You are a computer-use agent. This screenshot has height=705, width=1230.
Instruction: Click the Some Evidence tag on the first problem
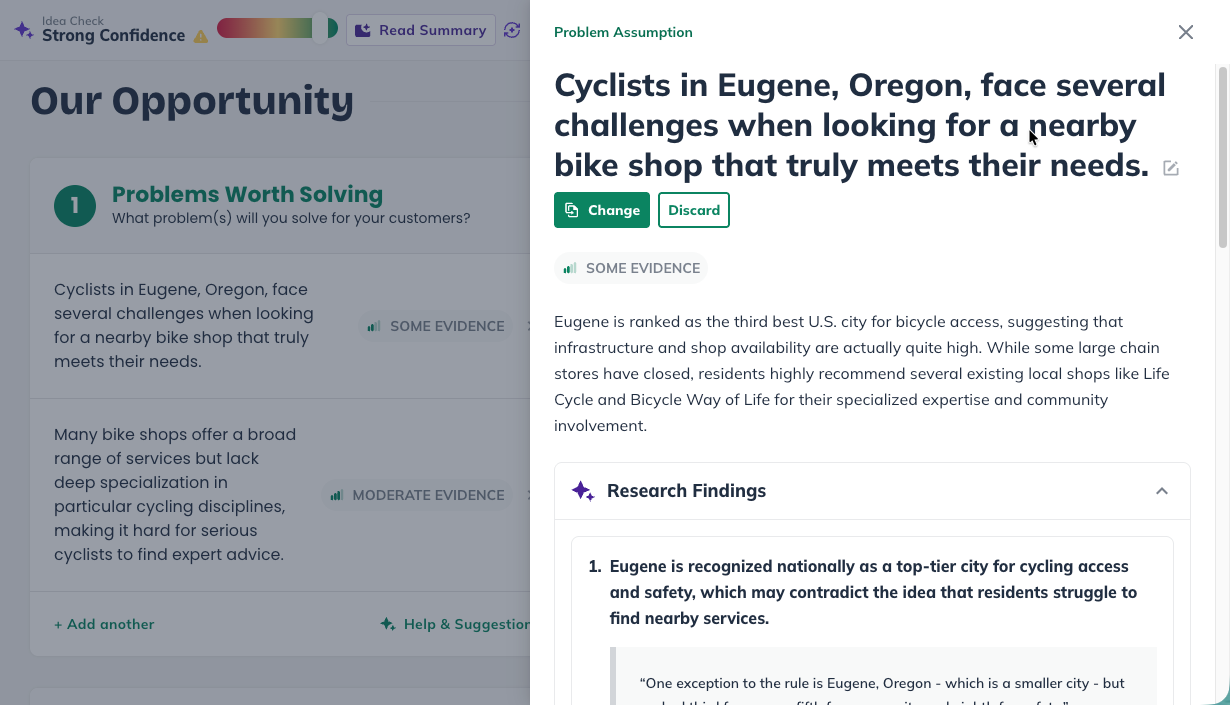(x=435, y=326)
